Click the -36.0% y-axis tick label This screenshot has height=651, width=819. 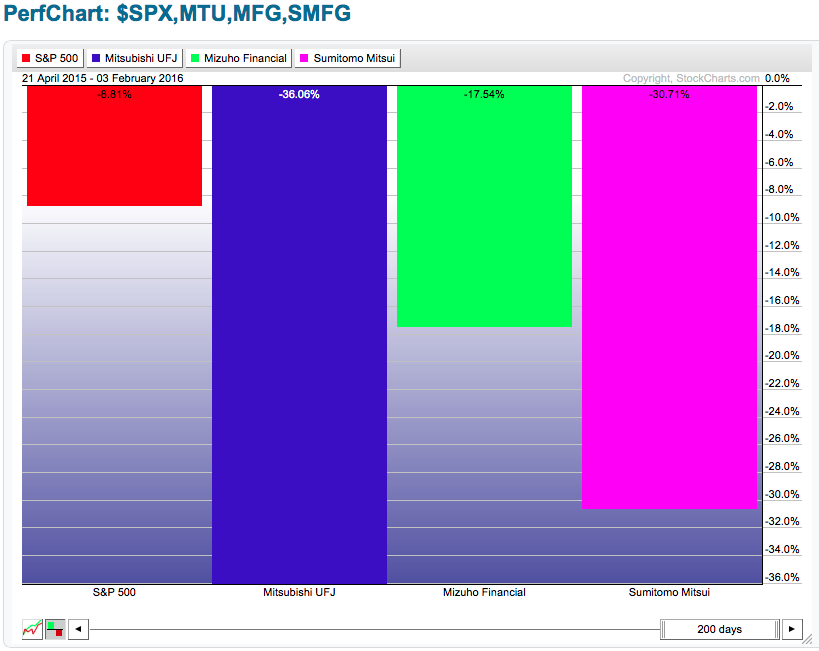click(x=782, y=577)
